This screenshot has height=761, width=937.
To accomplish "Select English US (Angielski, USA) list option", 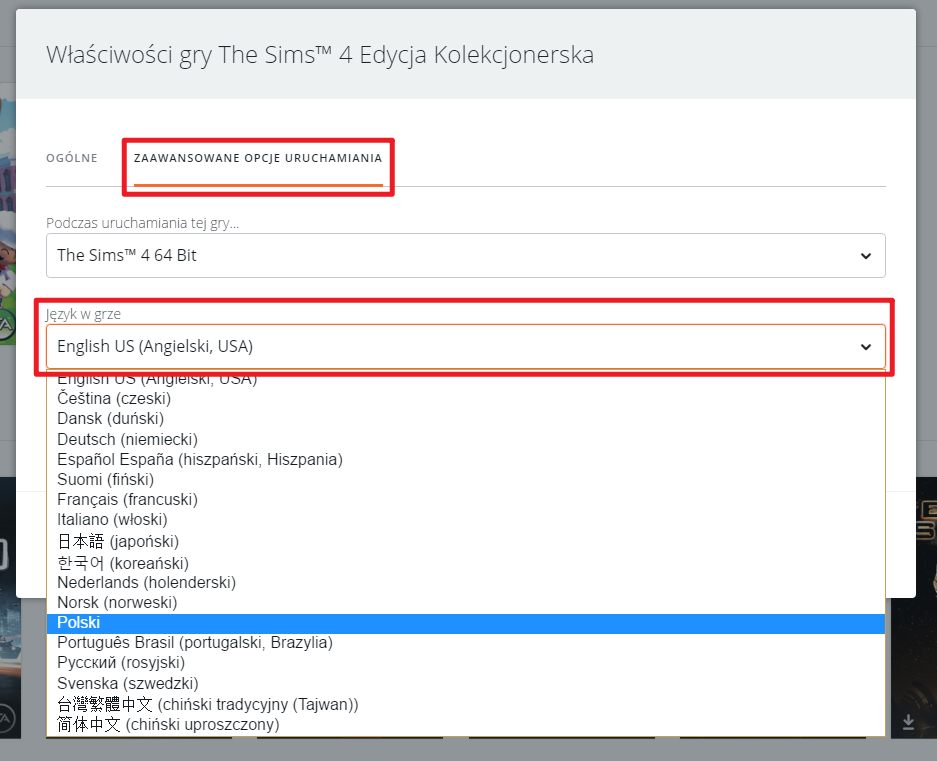I will [x=466, y=379].
